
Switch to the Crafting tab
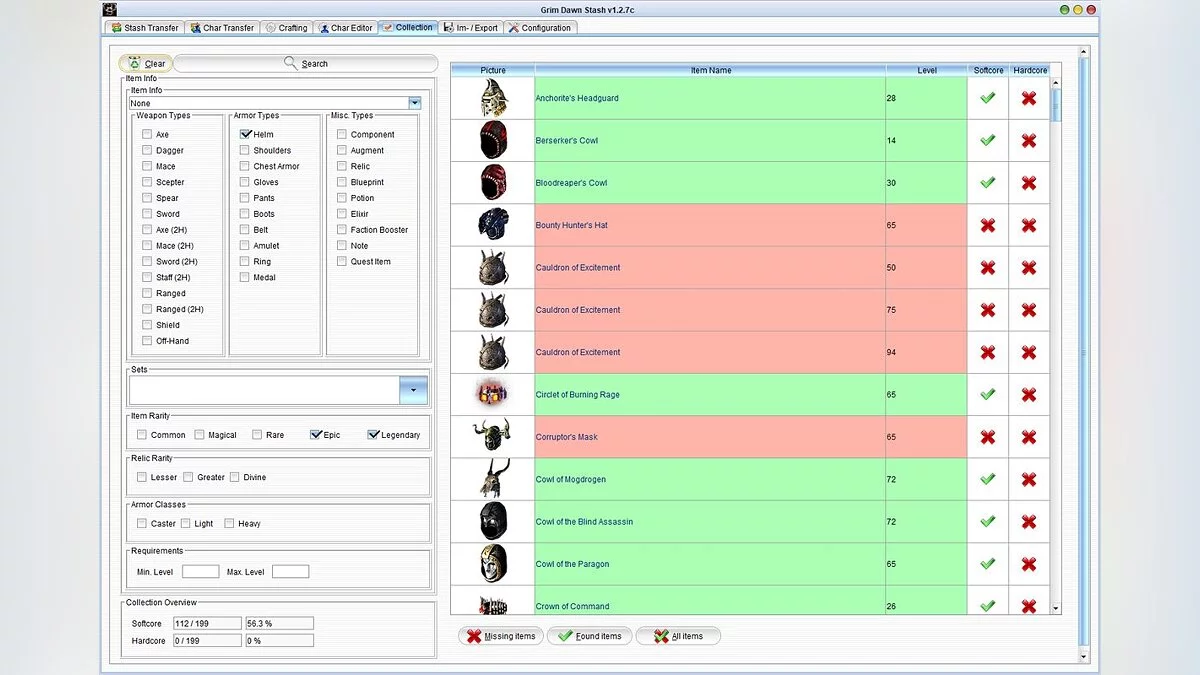286,28
